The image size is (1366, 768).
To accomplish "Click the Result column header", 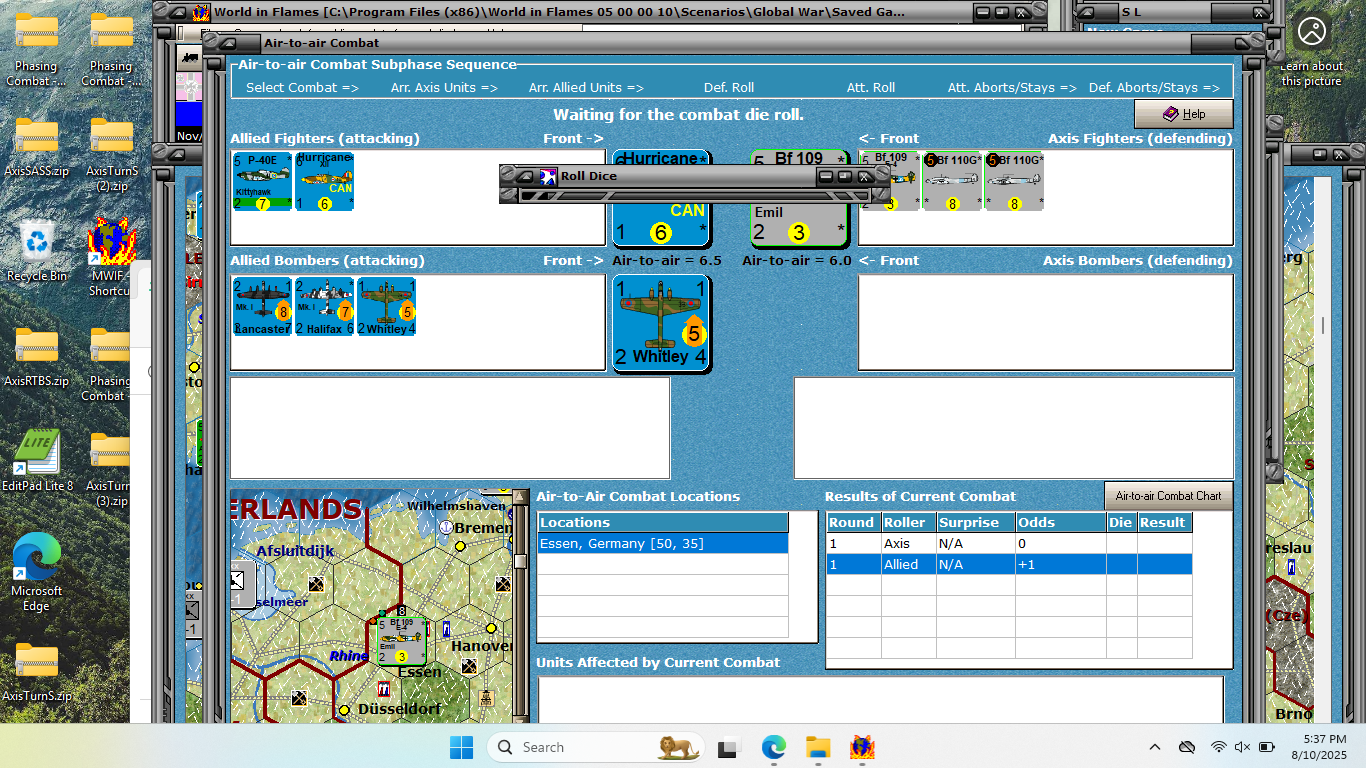I will coord(1164,522).
